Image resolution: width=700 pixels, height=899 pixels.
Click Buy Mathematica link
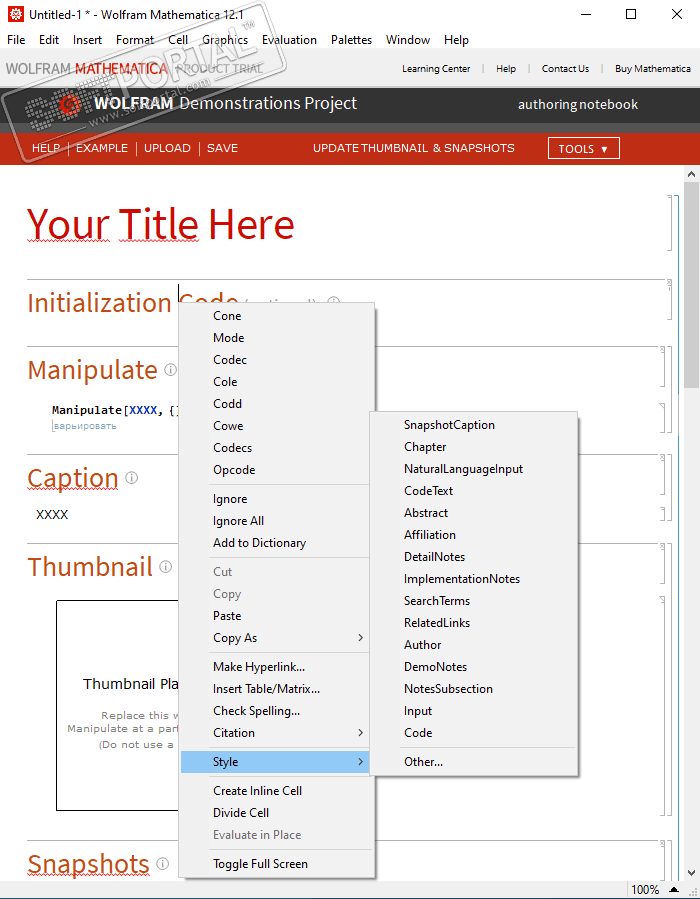pos(652,69)
